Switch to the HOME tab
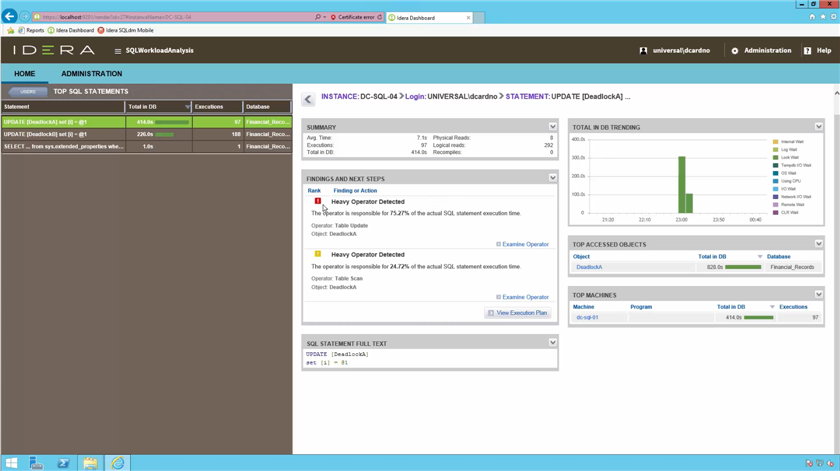This screenshot has width=840, height=471. (x=25, y=74)
